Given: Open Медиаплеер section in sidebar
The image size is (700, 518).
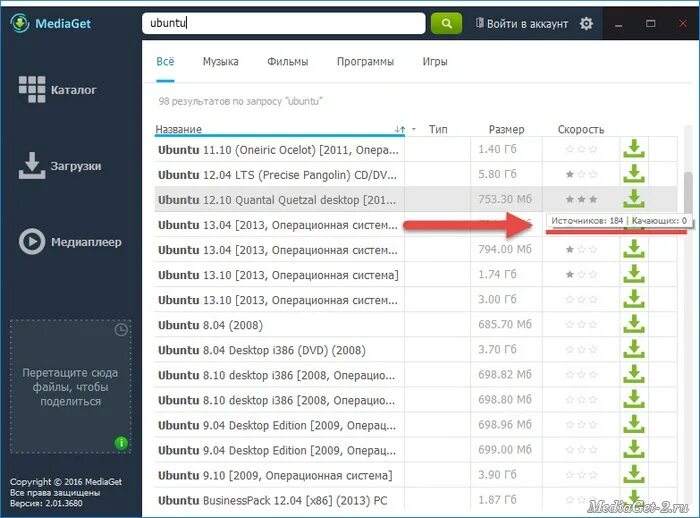Looking at the screenshot, I should [70, 242].
